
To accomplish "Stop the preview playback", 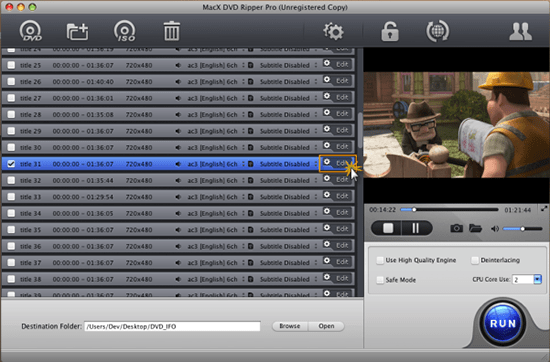I will [x=388, y=228].
